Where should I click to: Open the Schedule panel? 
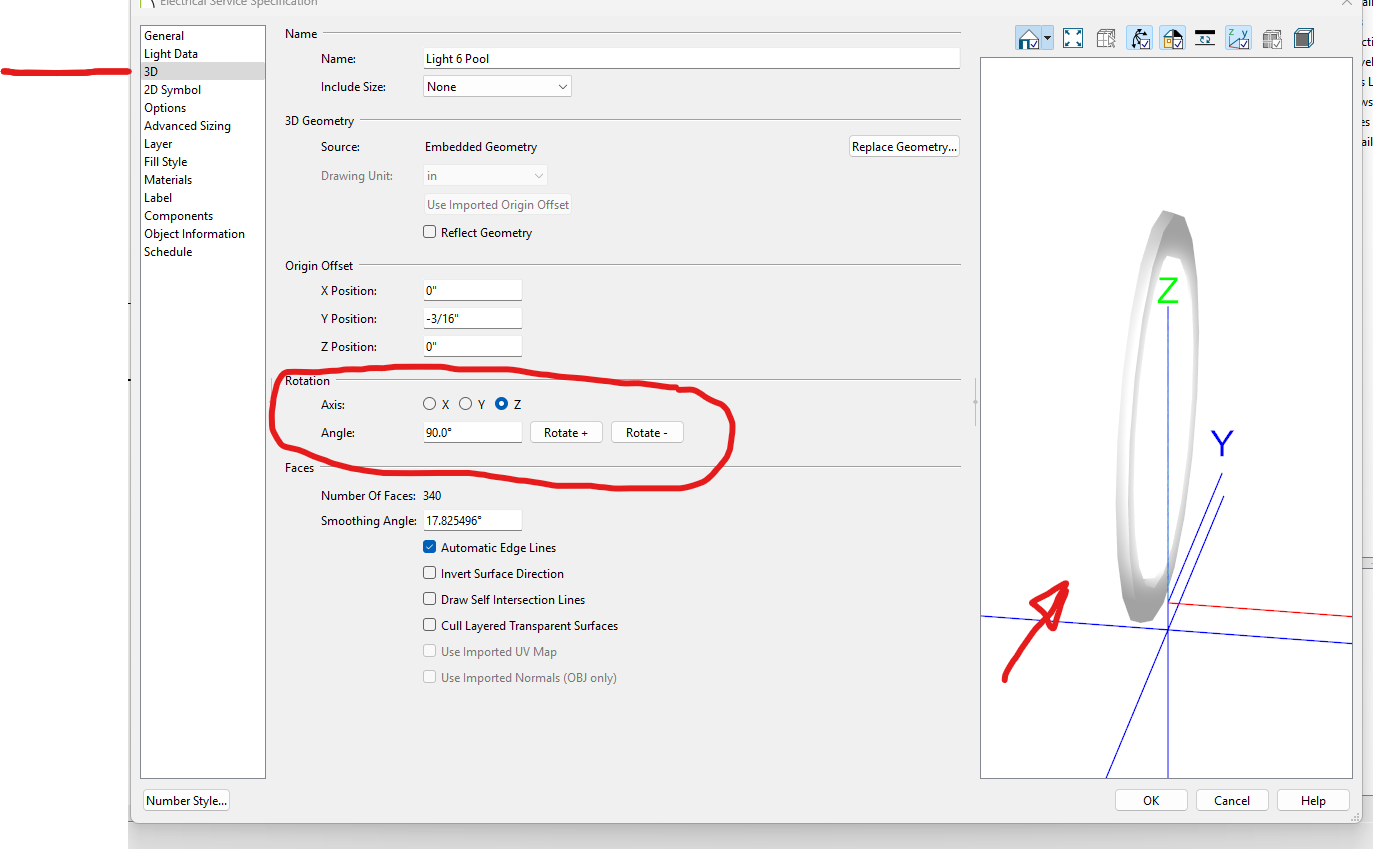(203, 252)
